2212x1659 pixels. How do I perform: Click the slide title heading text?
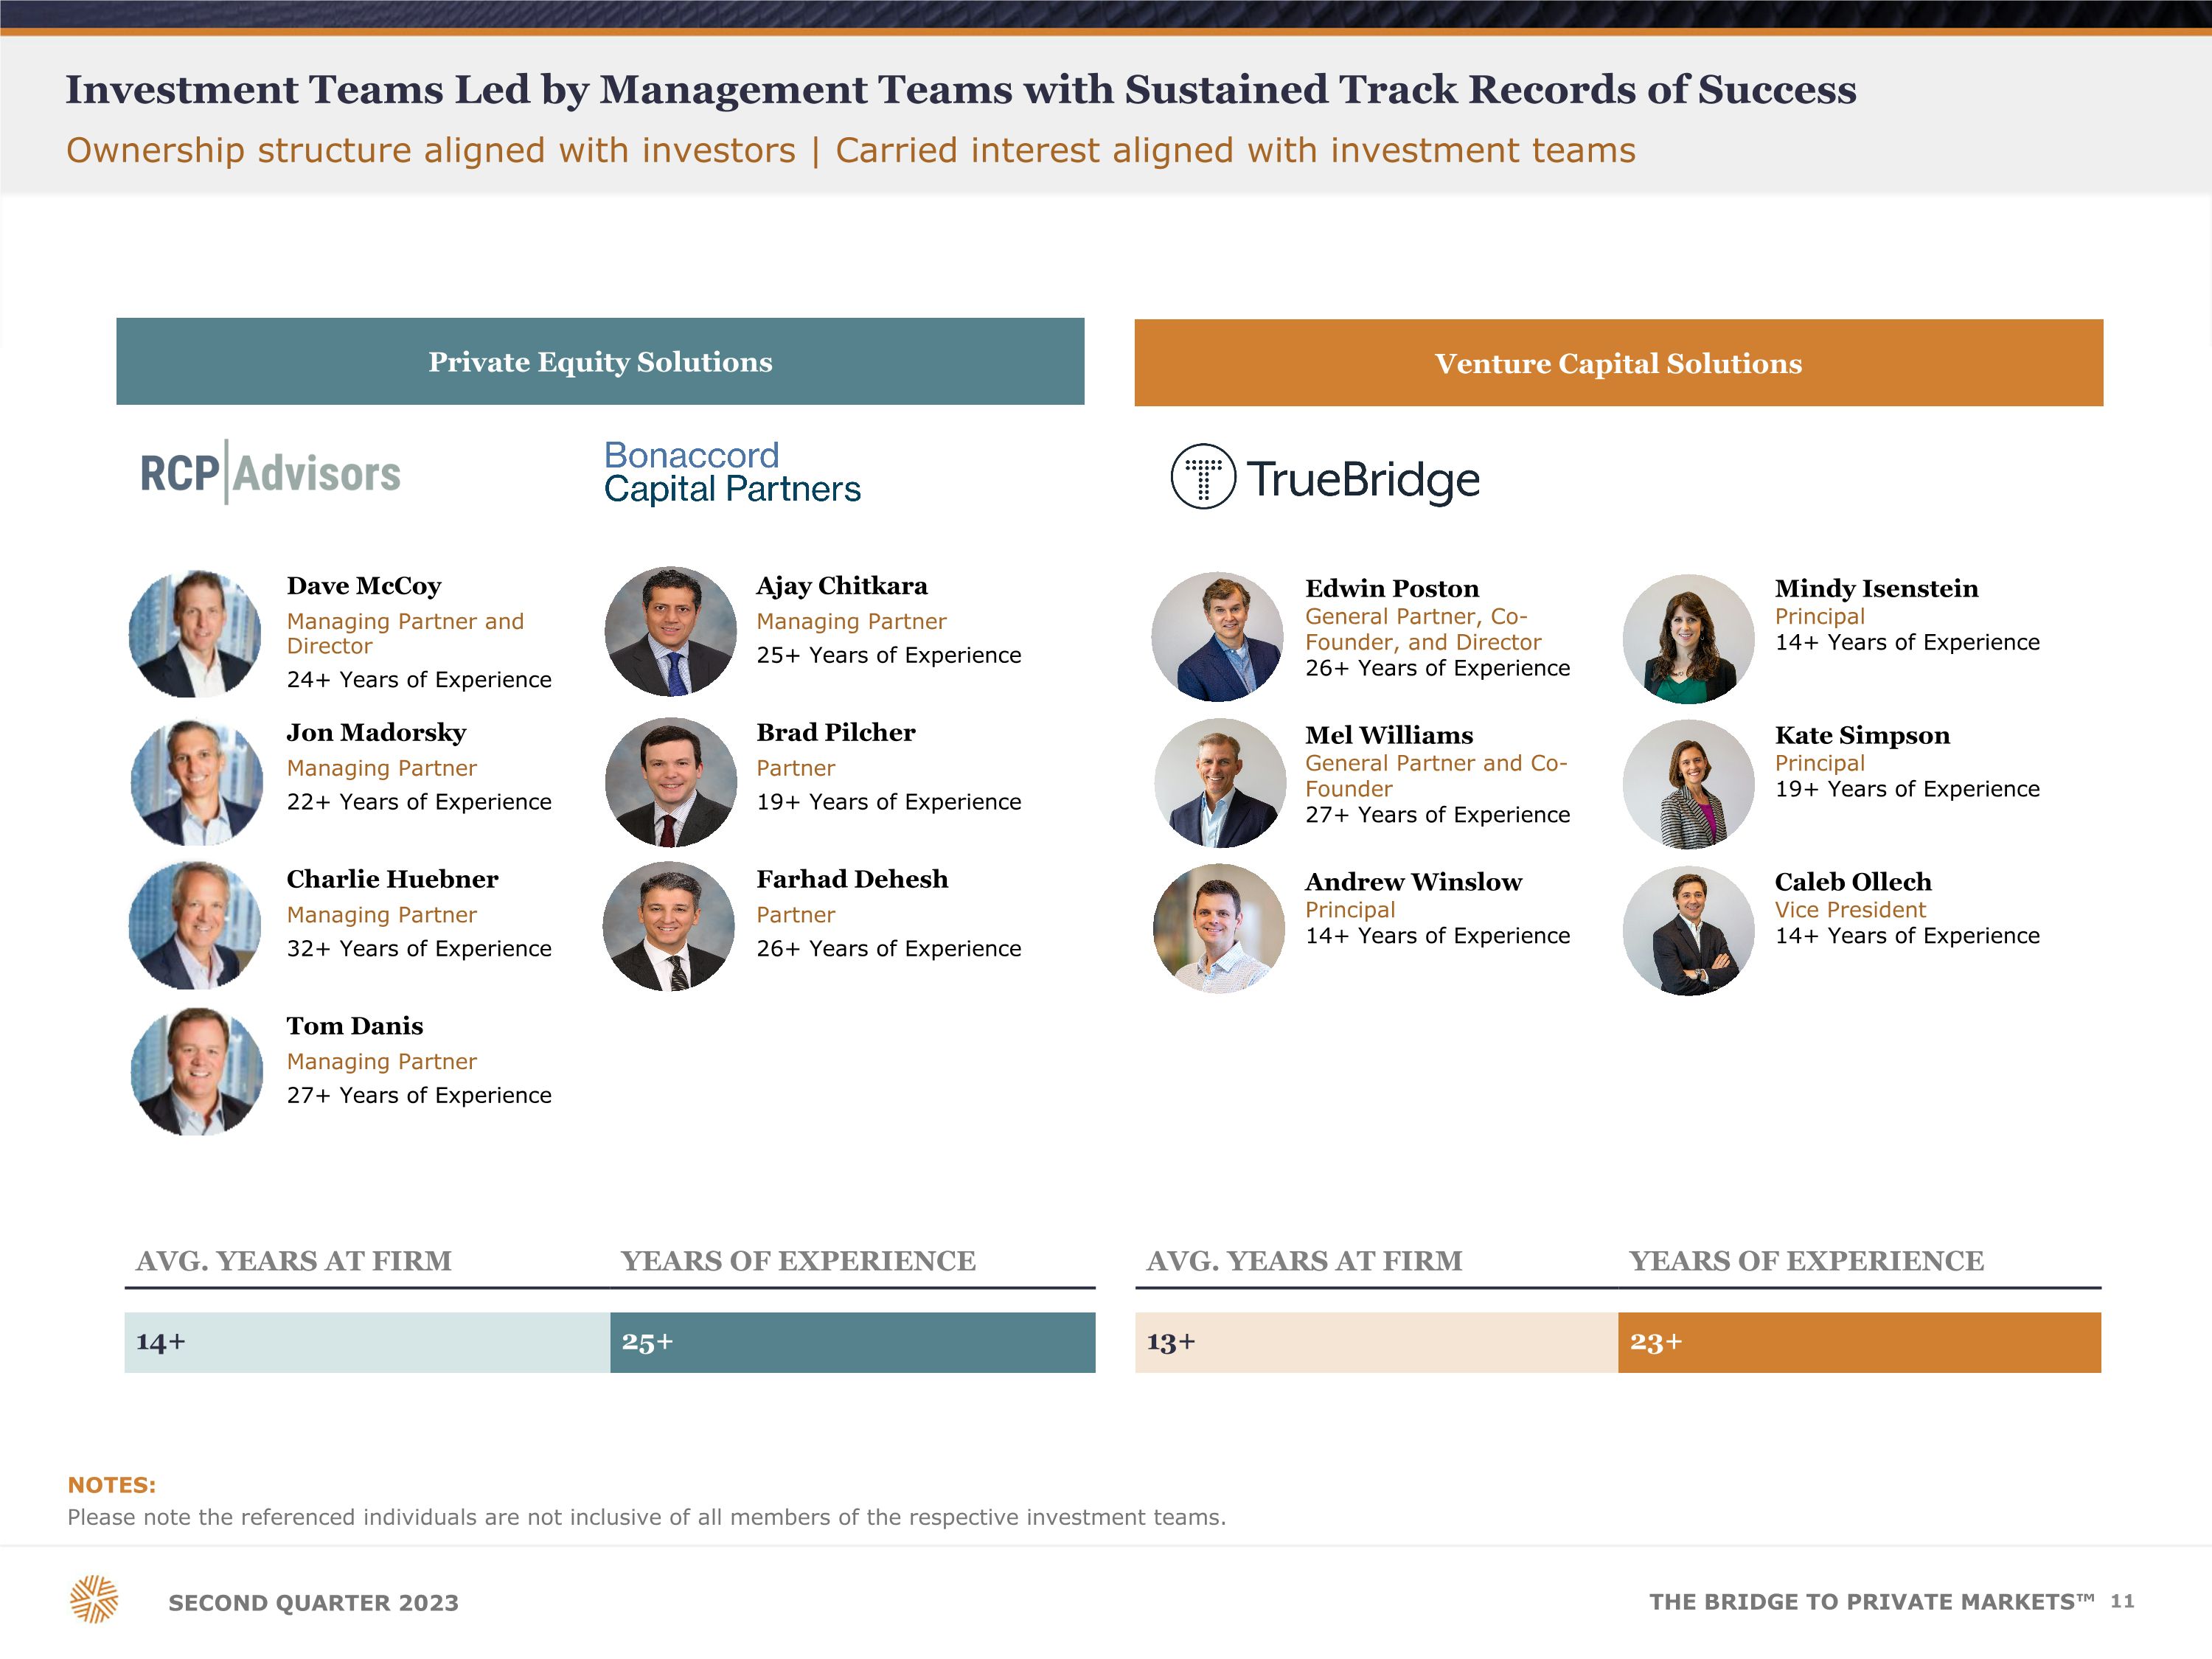960,90
